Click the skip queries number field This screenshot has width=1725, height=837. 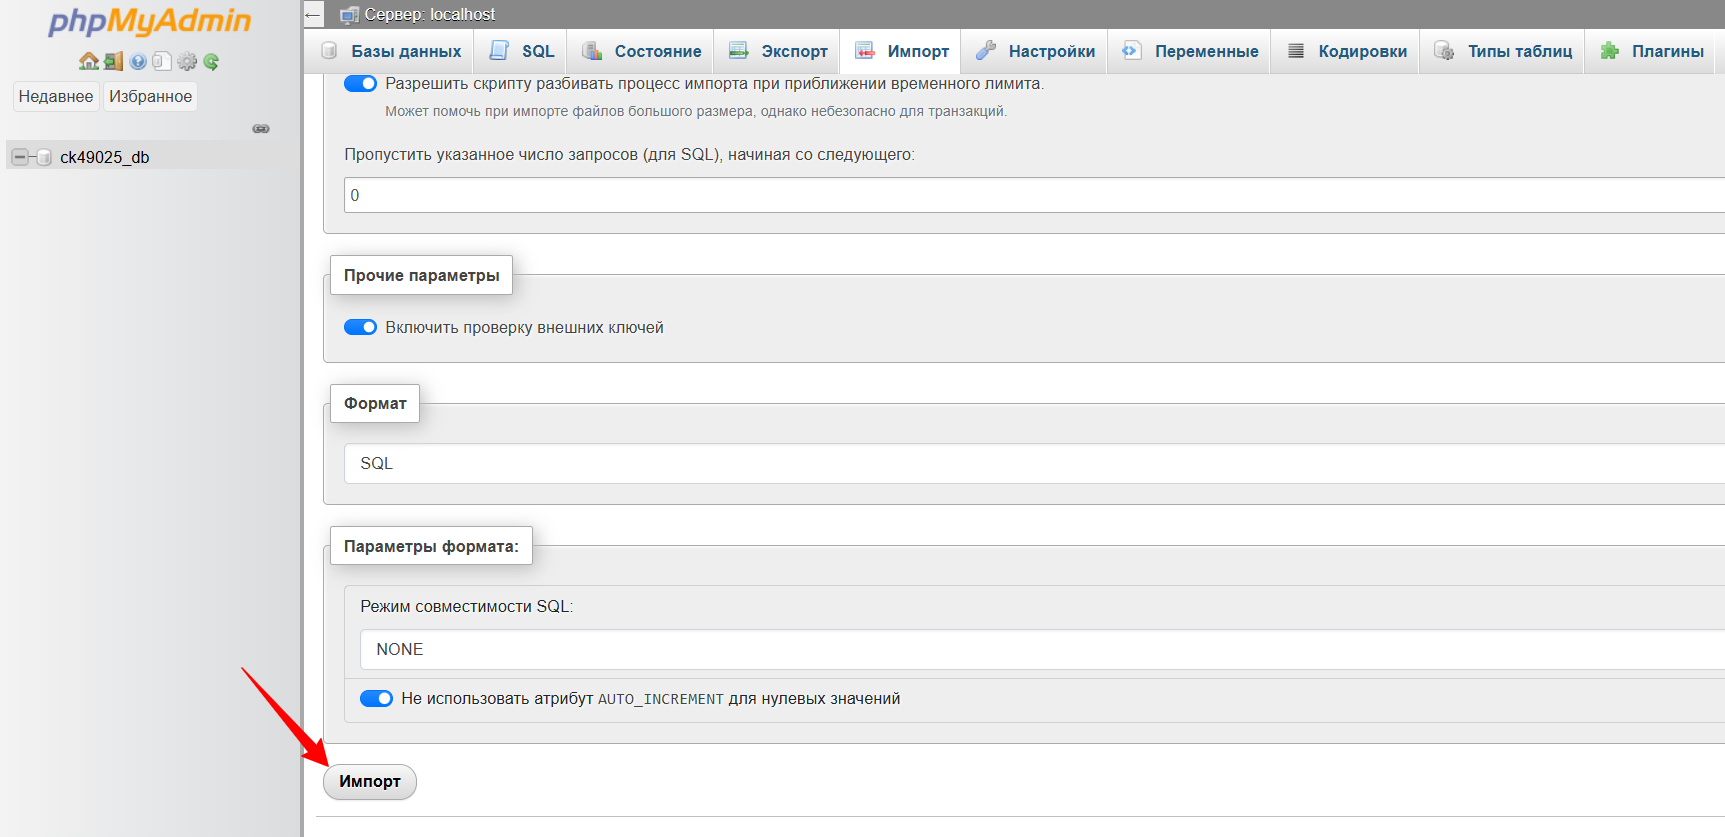[1034, 195]
